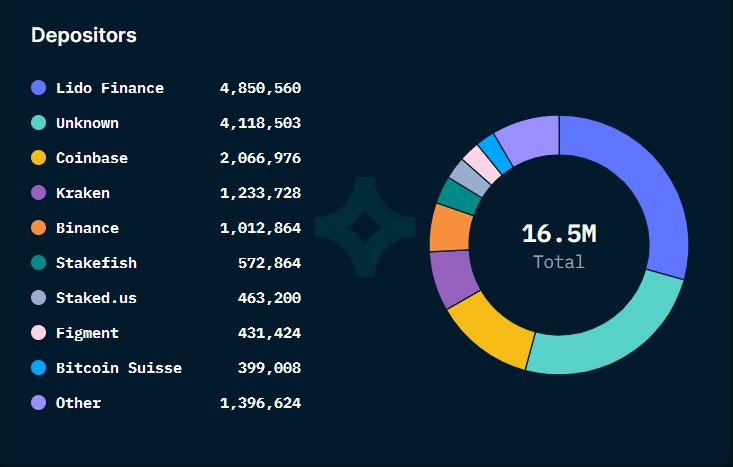Click the value 399,008
The width and height of the screenshot is (733, 467).
pyautogui.click(x=270, y=368)
